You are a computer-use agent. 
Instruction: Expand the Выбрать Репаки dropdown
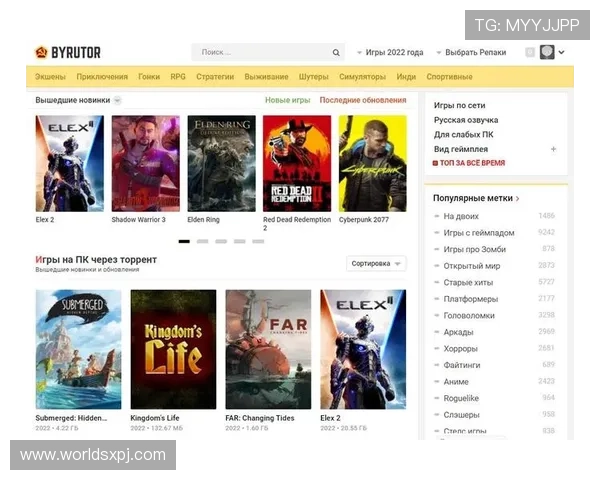(471, 52)
